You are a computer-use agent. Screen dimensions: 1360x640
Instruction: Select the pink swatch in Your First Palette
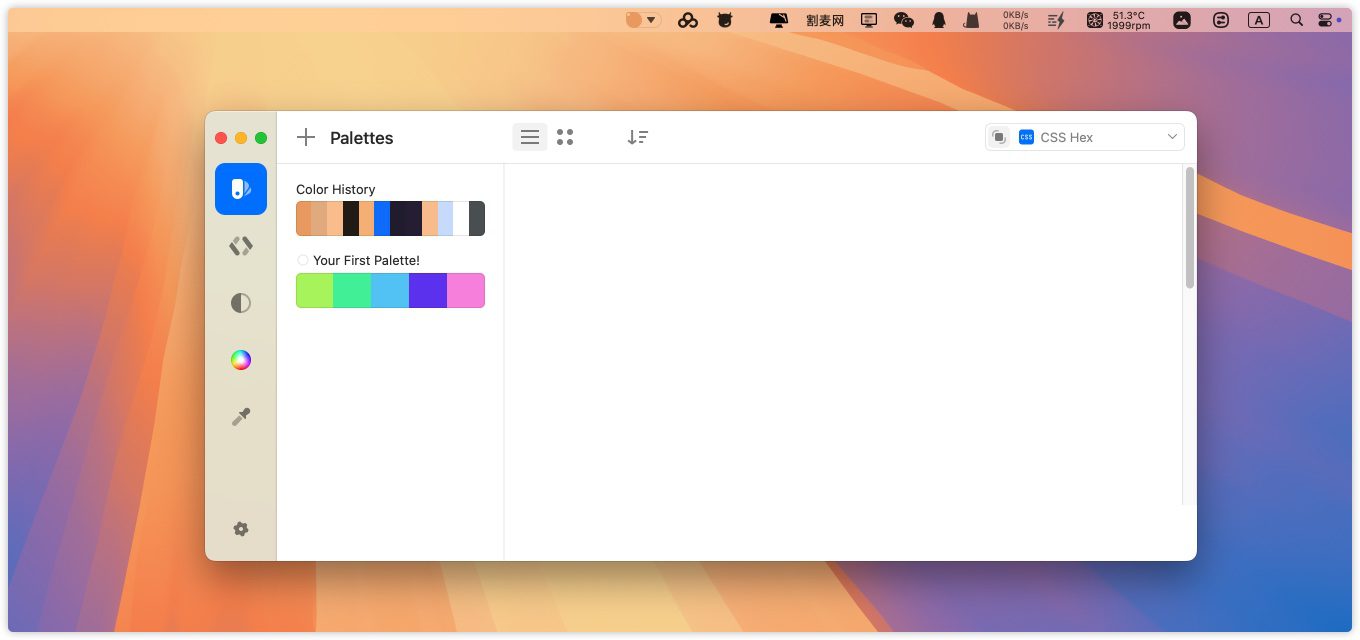pos(465,291)
